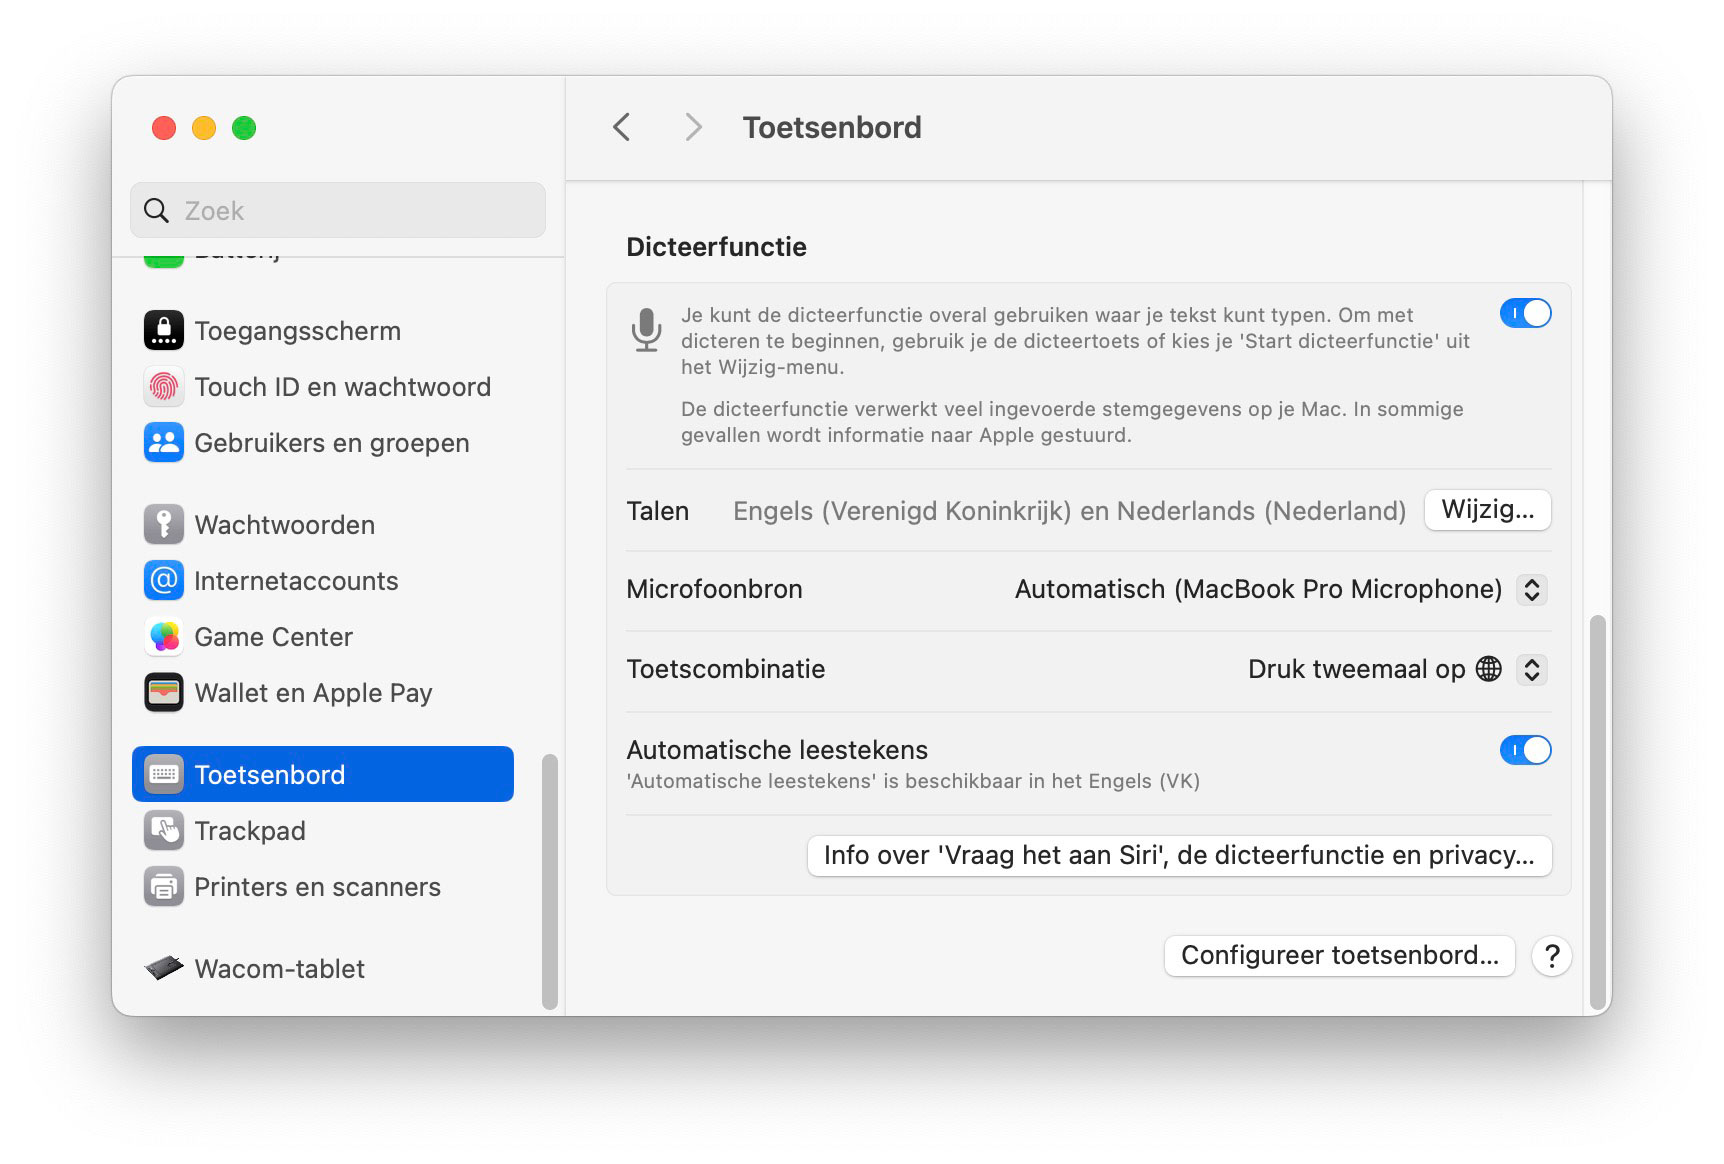Select Game Center in sidebar
1724x1164 pixels.
click(x=322, y=636)
